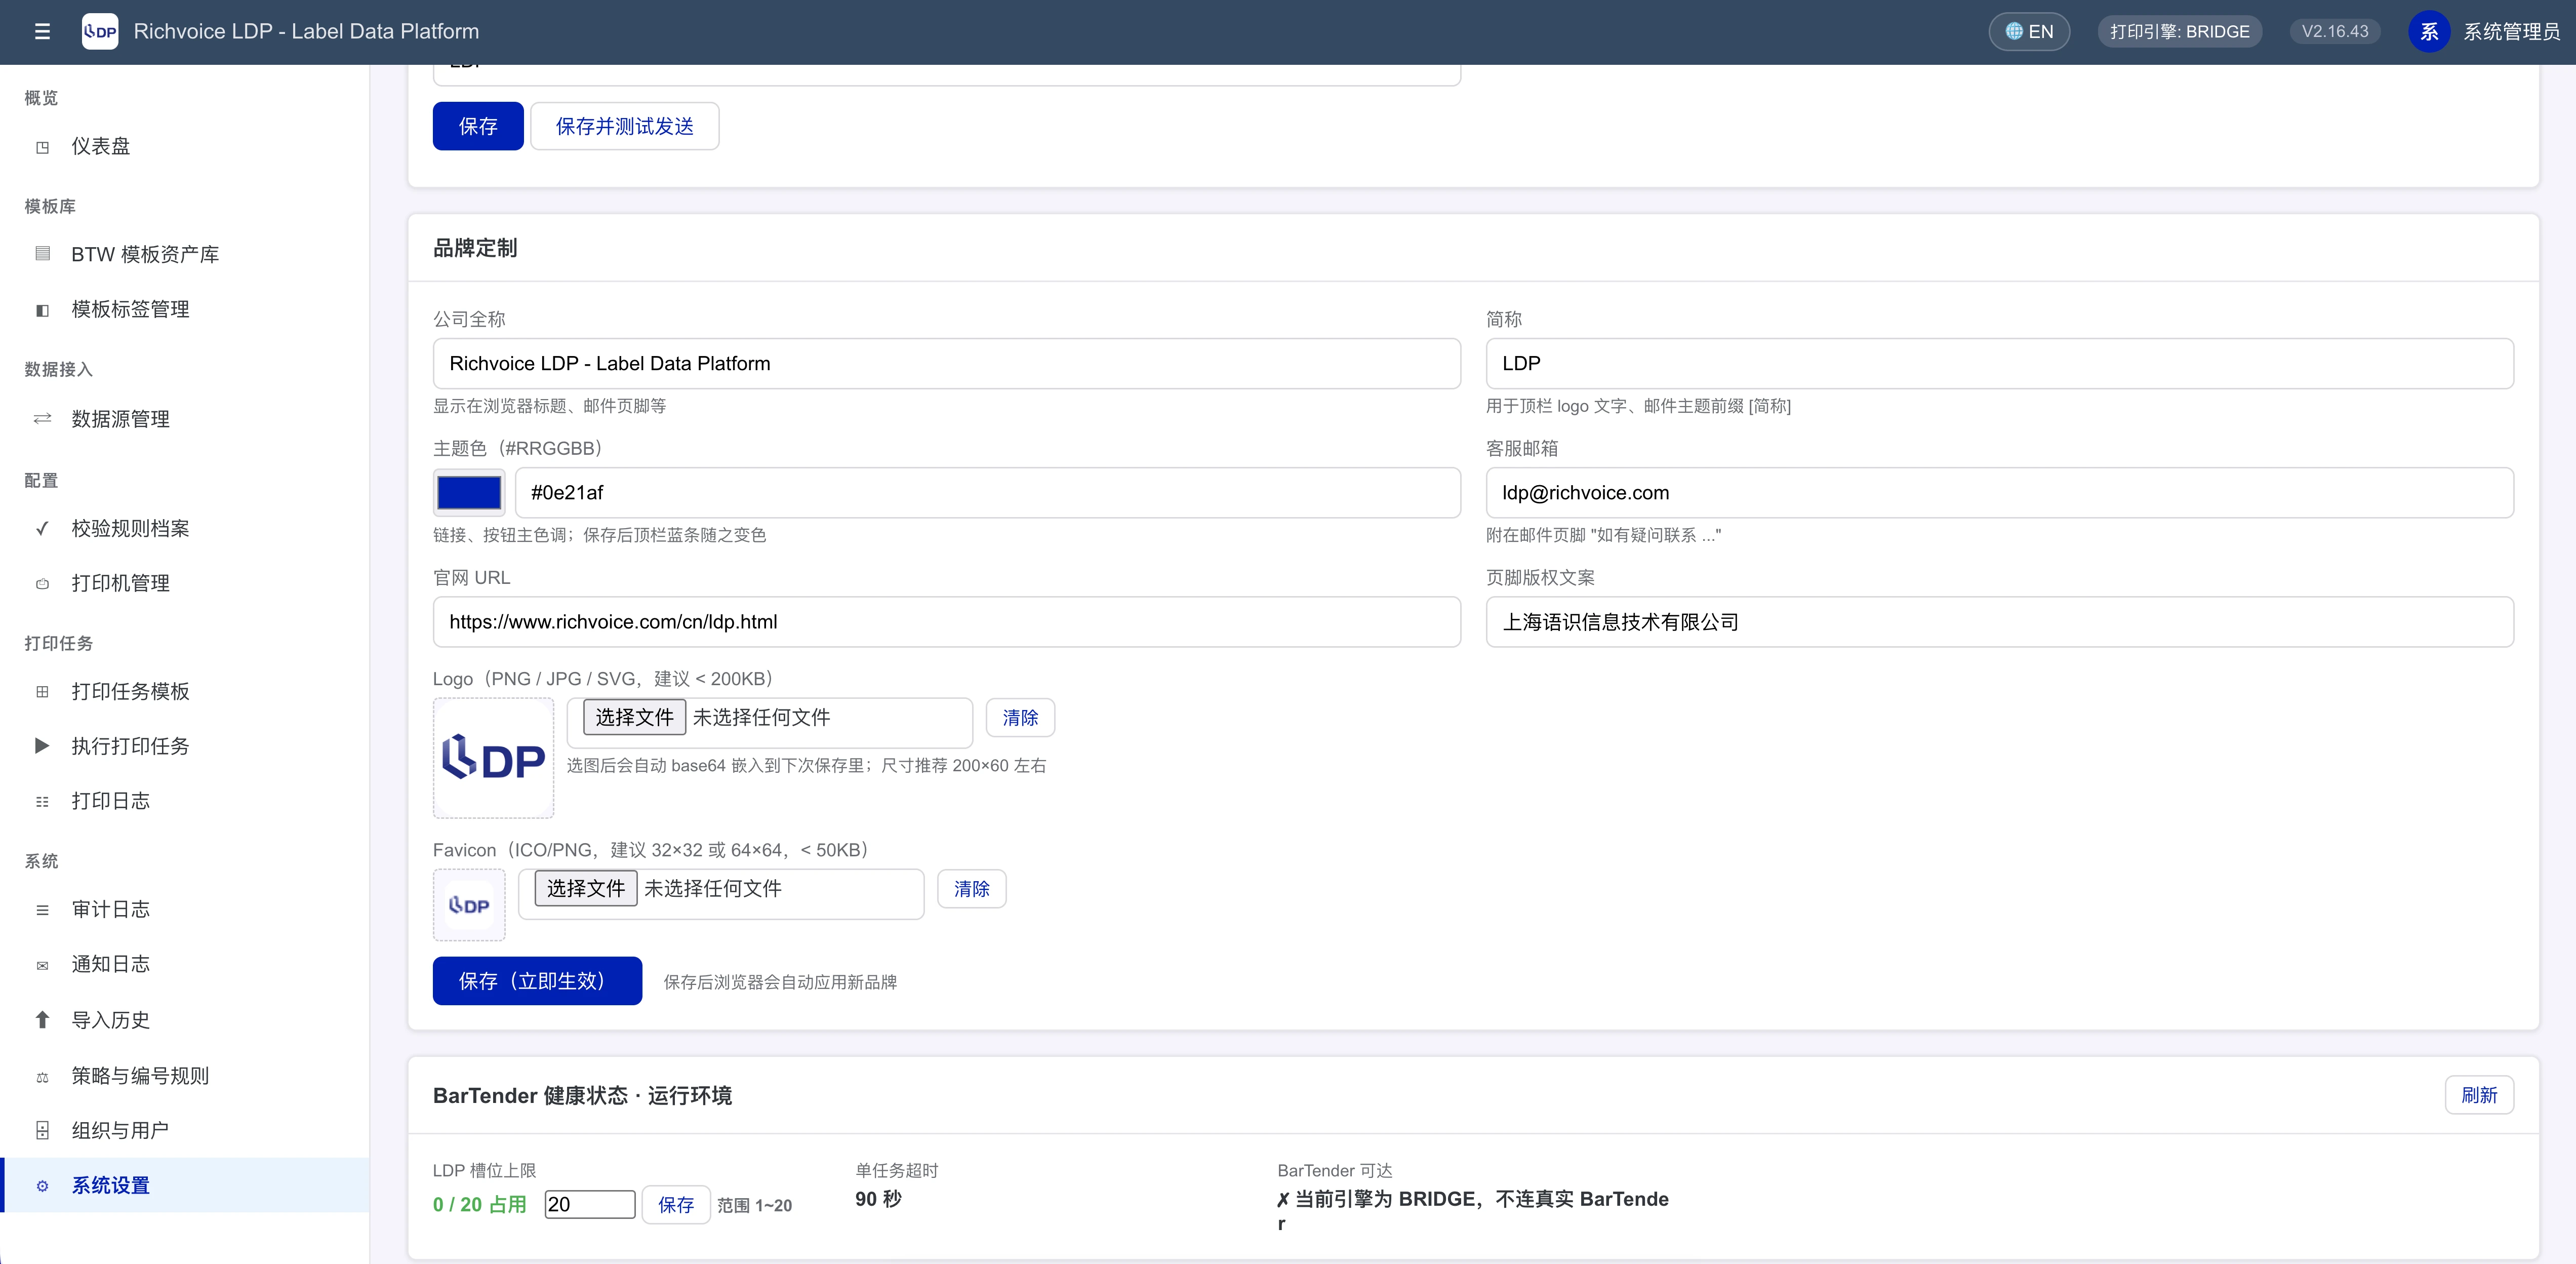2576x1264 pixels.
Task: Click the 刷新 button in BarTender panel
Action: (2479, 1095)
